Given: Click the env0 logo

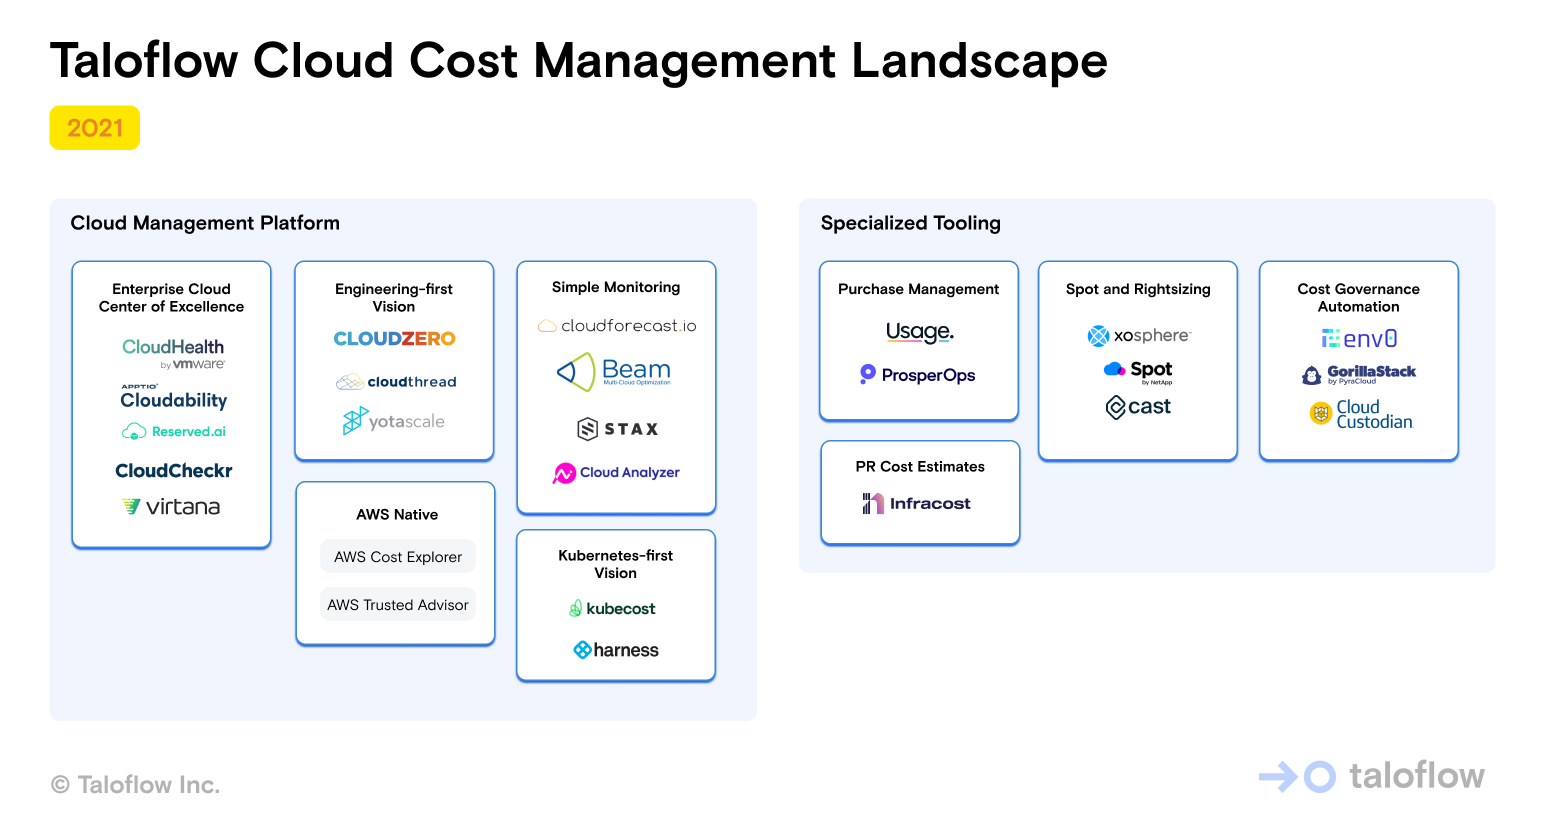Looking at the screenshot, I should point(1358,338).
